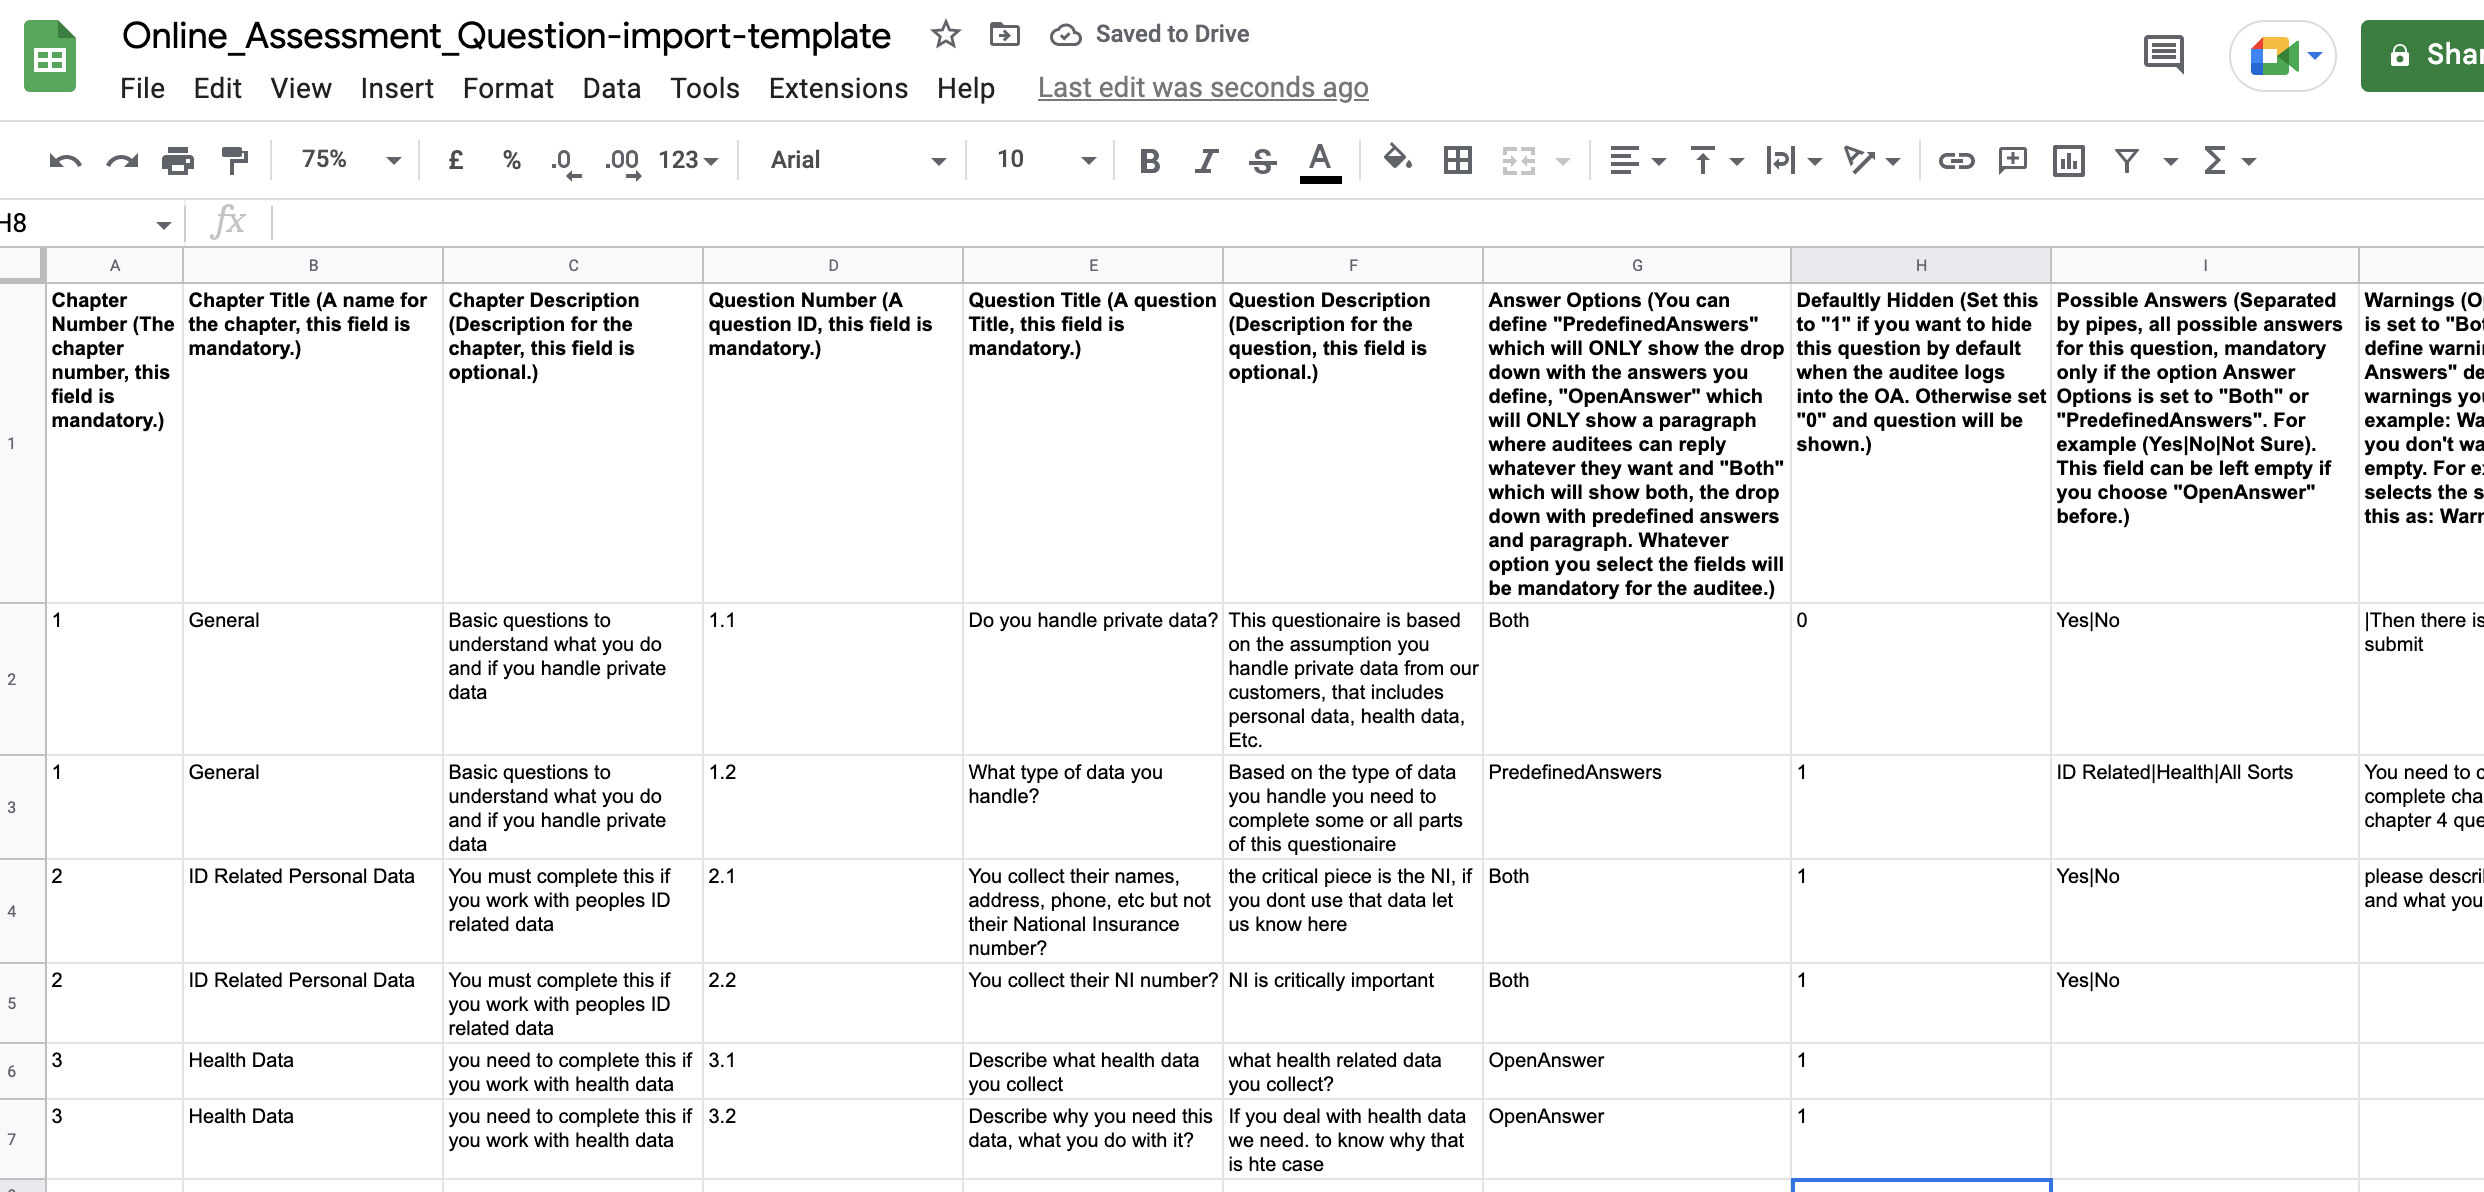Click the select all corner box

22,265
